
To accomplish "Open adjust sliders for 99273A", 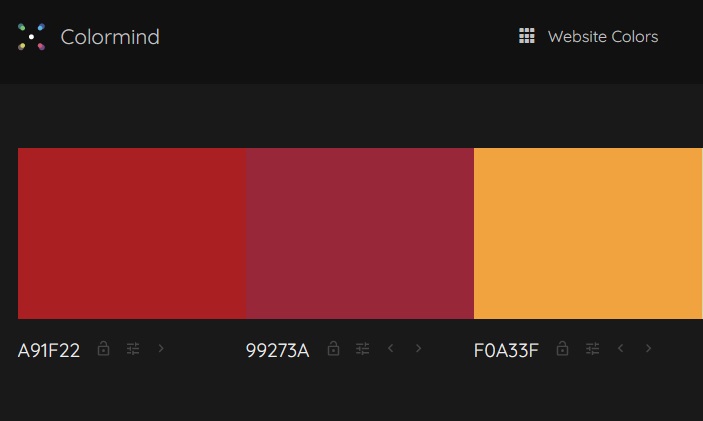I will coord(362,348).
